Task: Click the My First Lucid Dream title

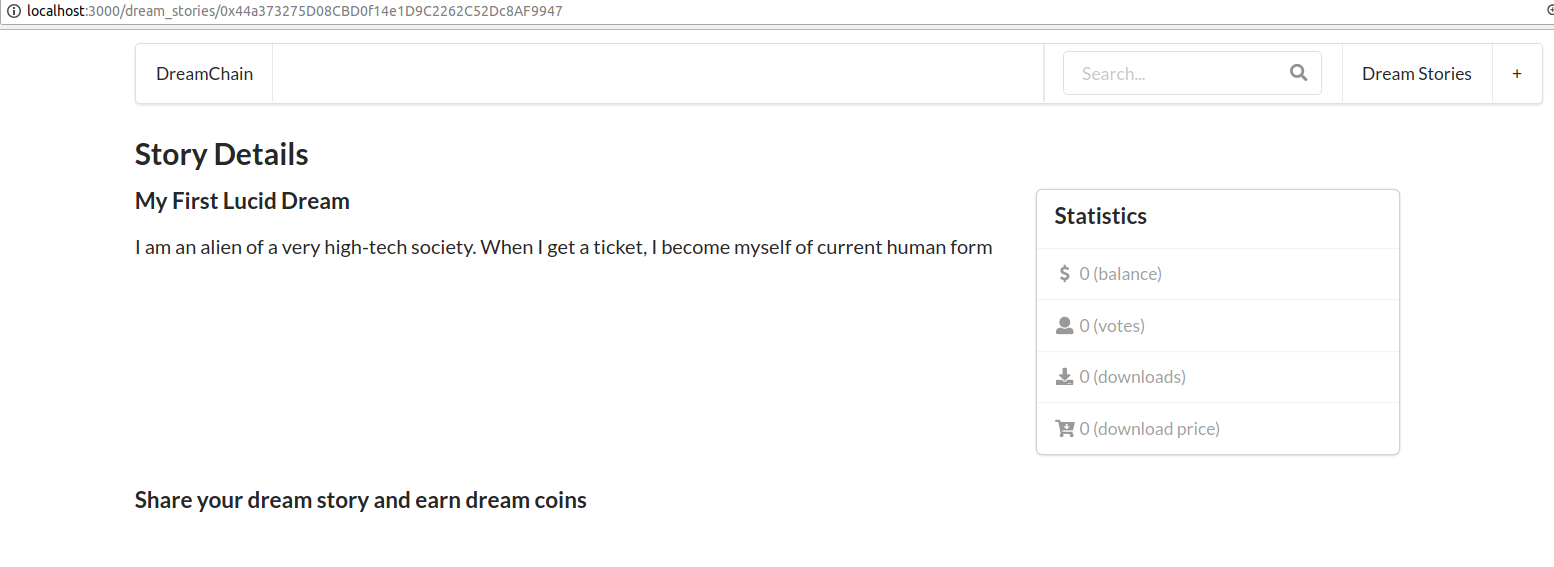Action: click(x=242, y=201)
